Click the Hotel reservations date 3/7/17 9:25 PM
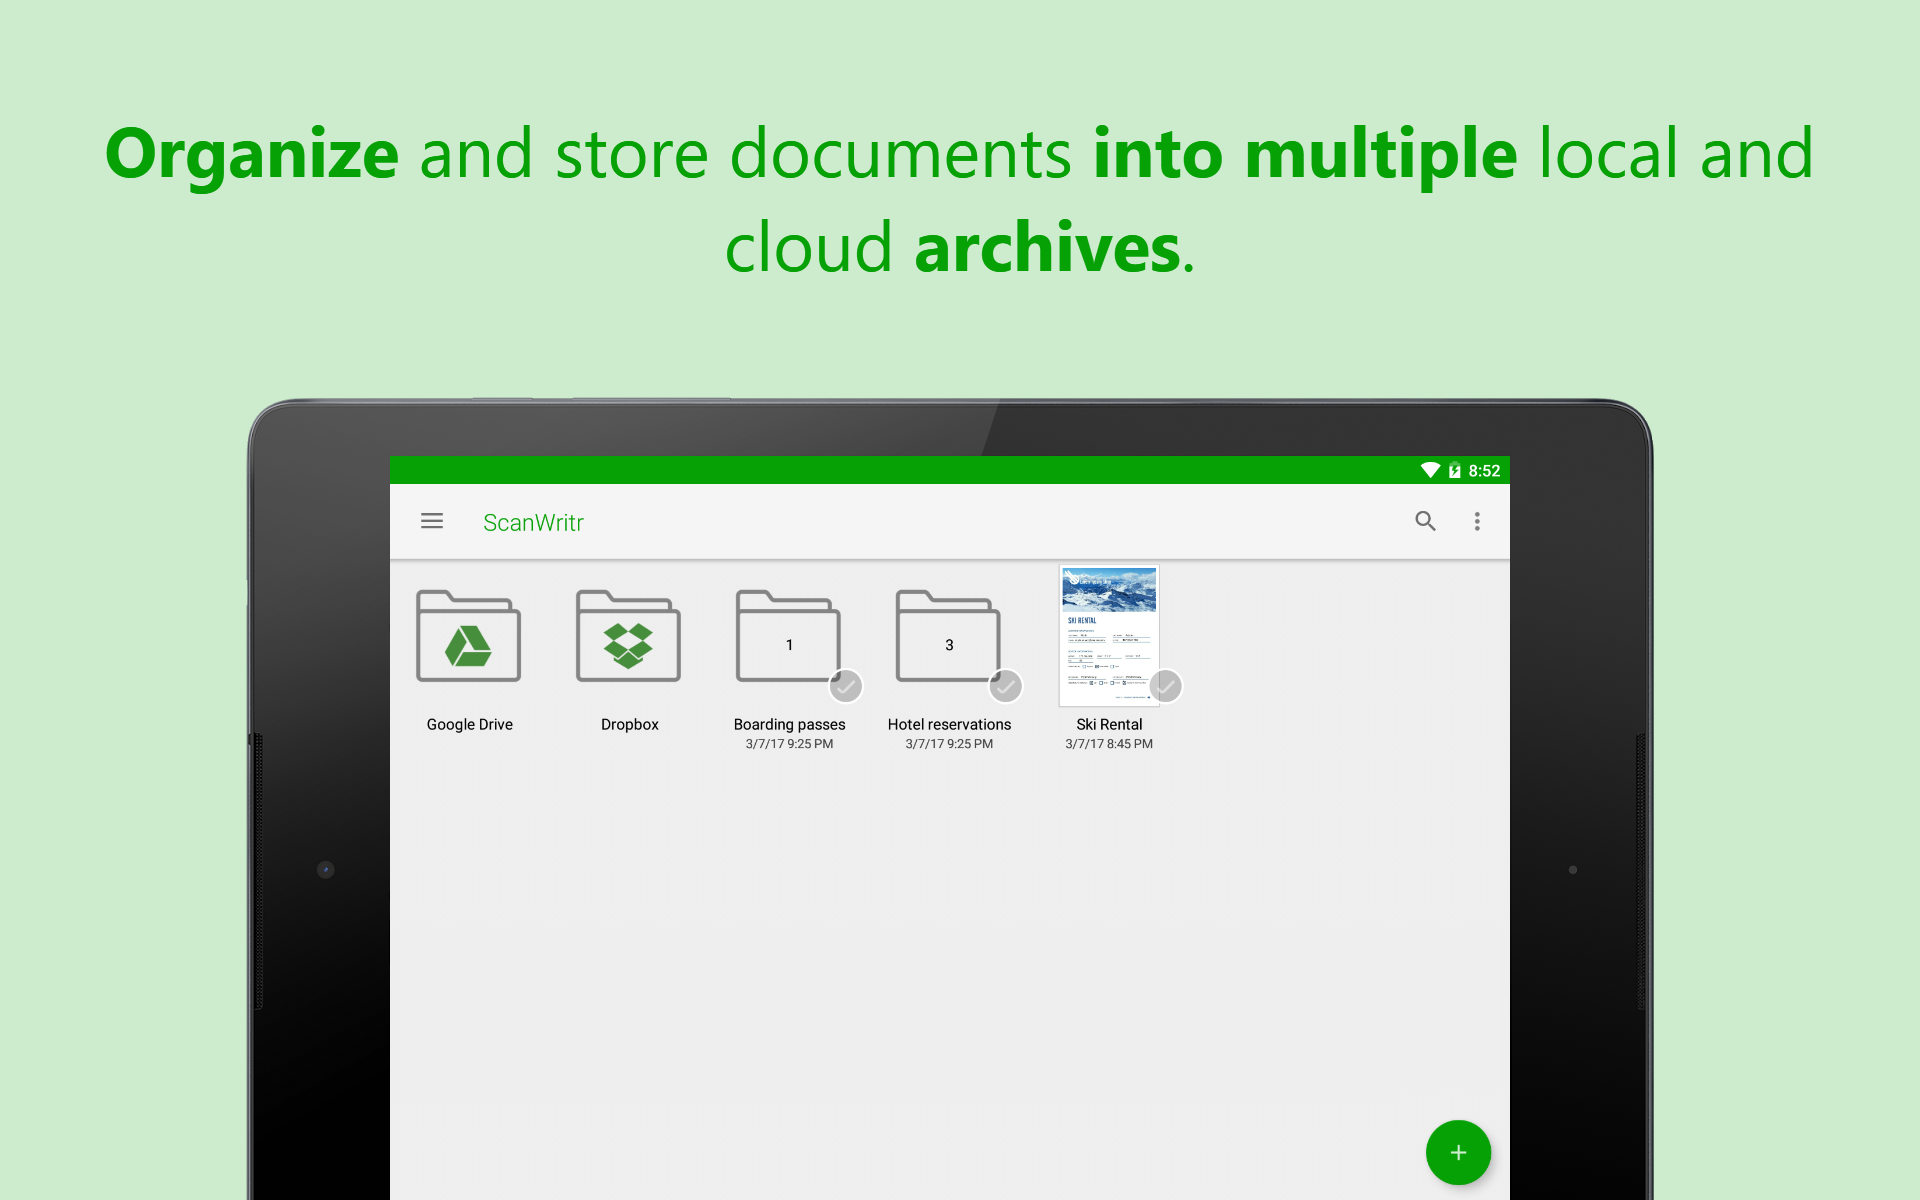1920x1200 pixels. click(x=949, y=744)
